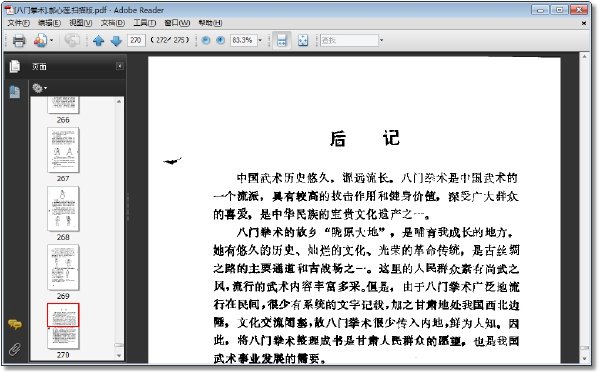Select page thumbnail 270

click(x=63, y=326)
